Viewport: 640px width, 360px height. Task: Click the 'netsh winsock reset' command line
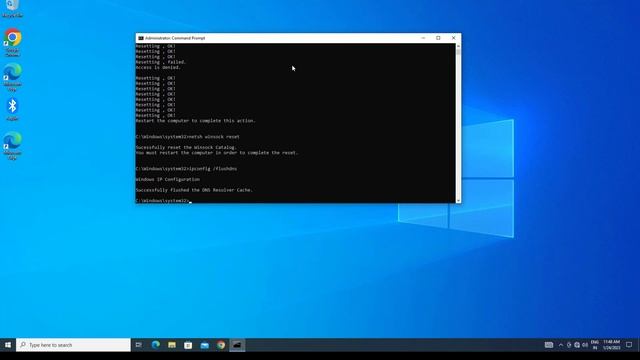click(x=188, y=137)
